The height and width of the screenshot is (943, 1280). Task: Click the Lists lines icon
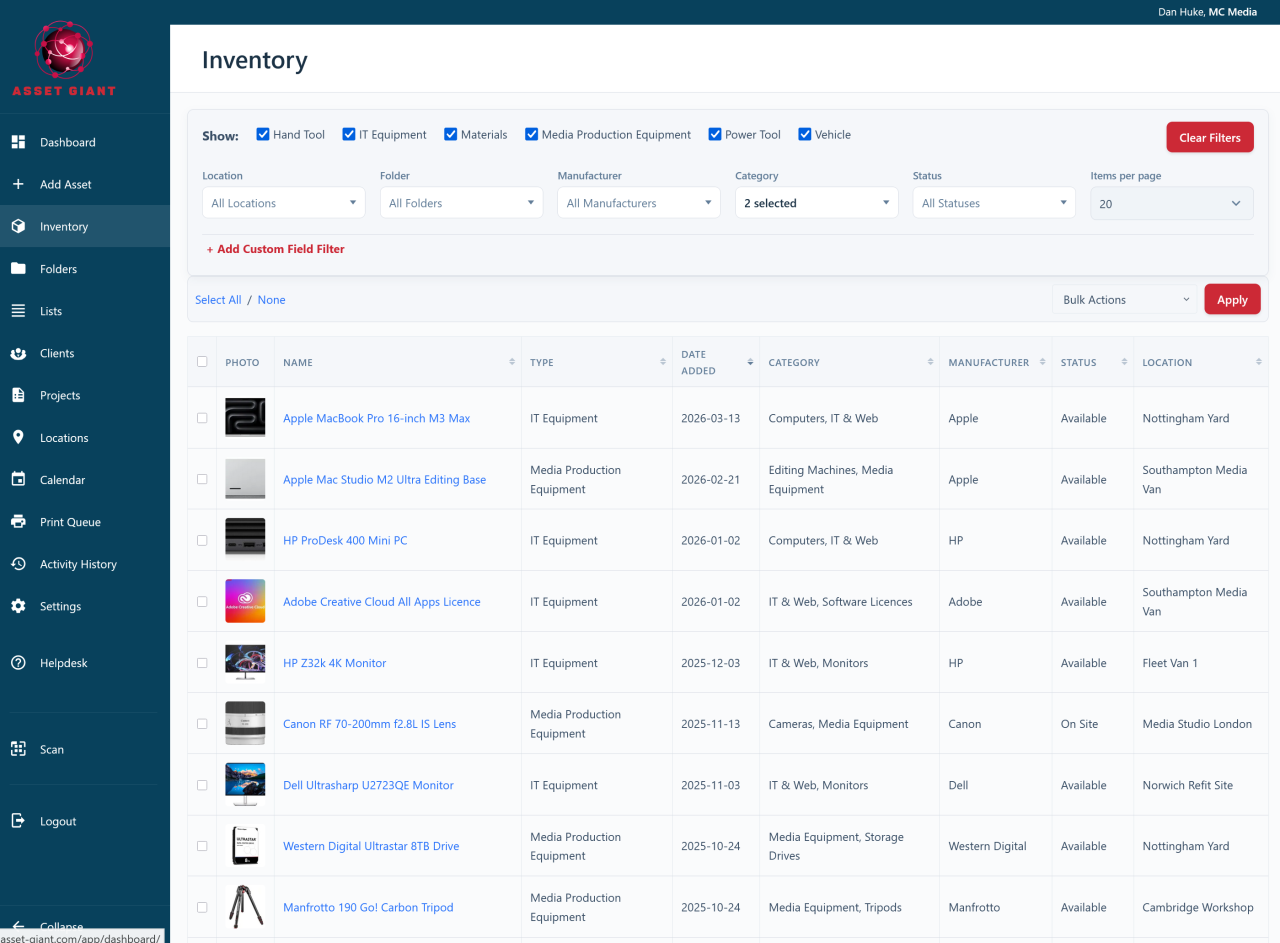coord(18,311)
